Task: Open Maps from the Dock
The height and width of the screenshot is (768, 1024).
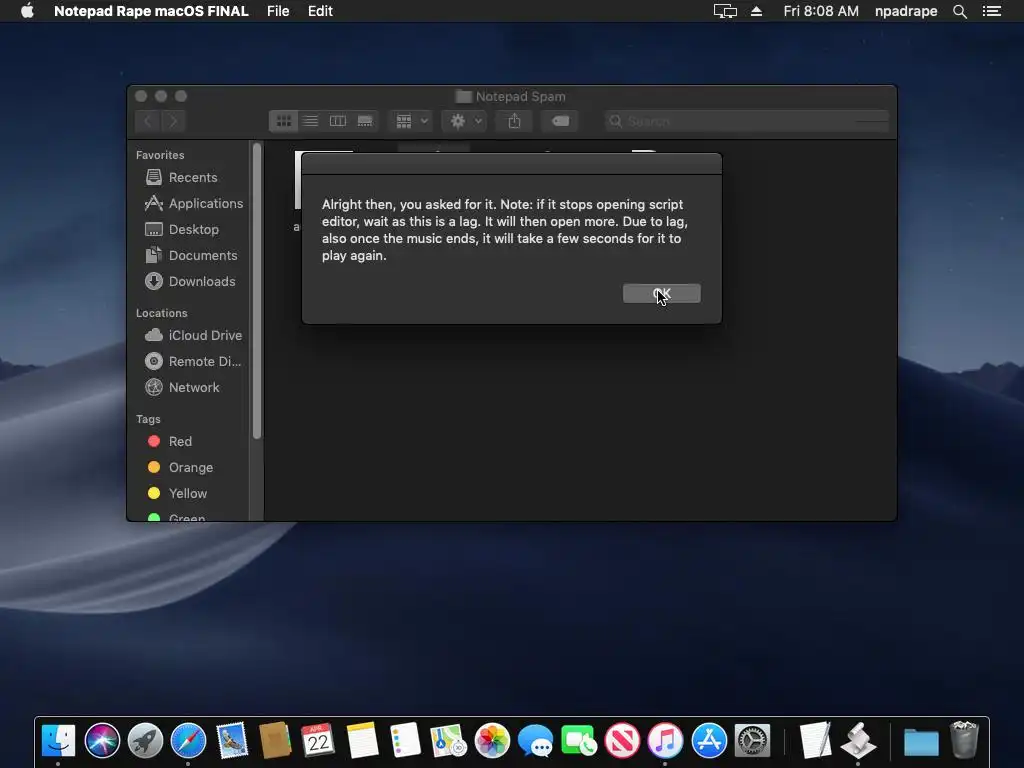Action: pos(449,741)
